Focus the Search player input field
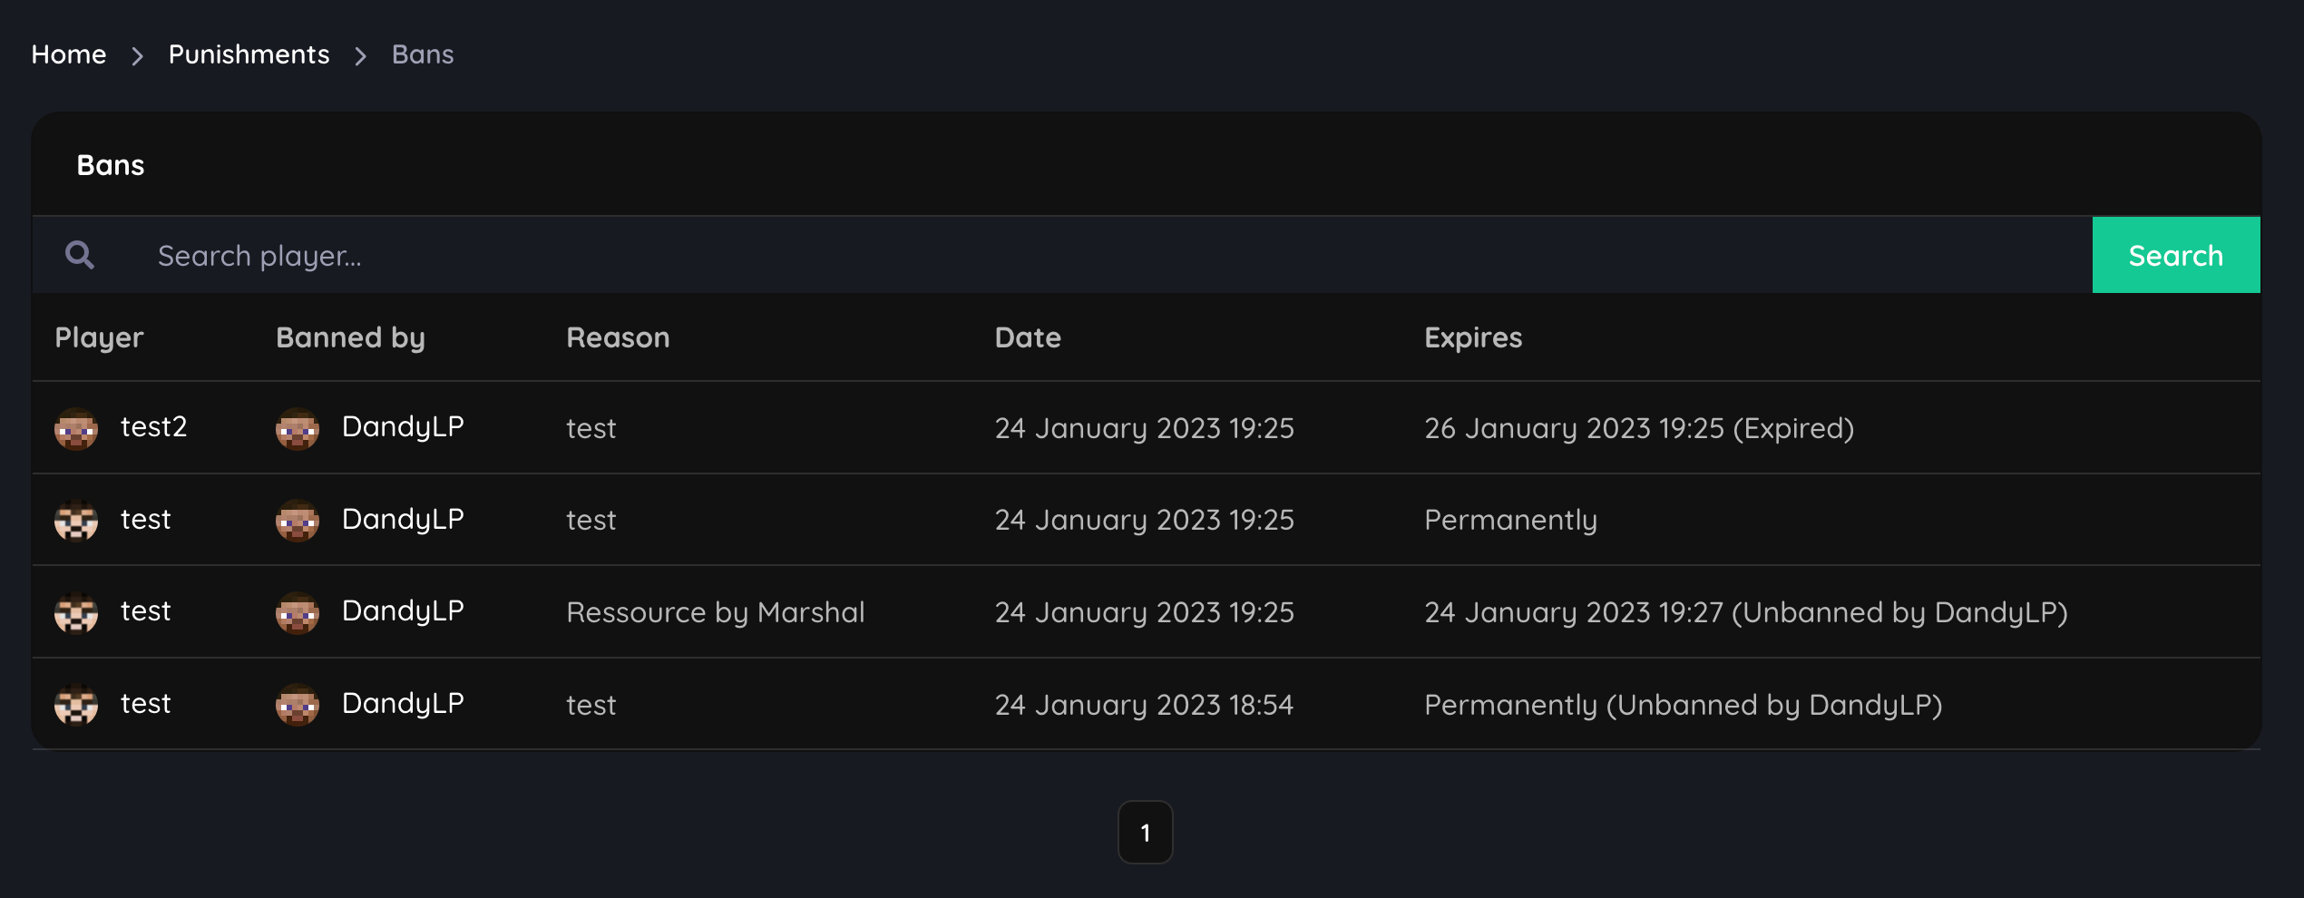Viewport: 2304px width, 898px height. click(1100, 255)
